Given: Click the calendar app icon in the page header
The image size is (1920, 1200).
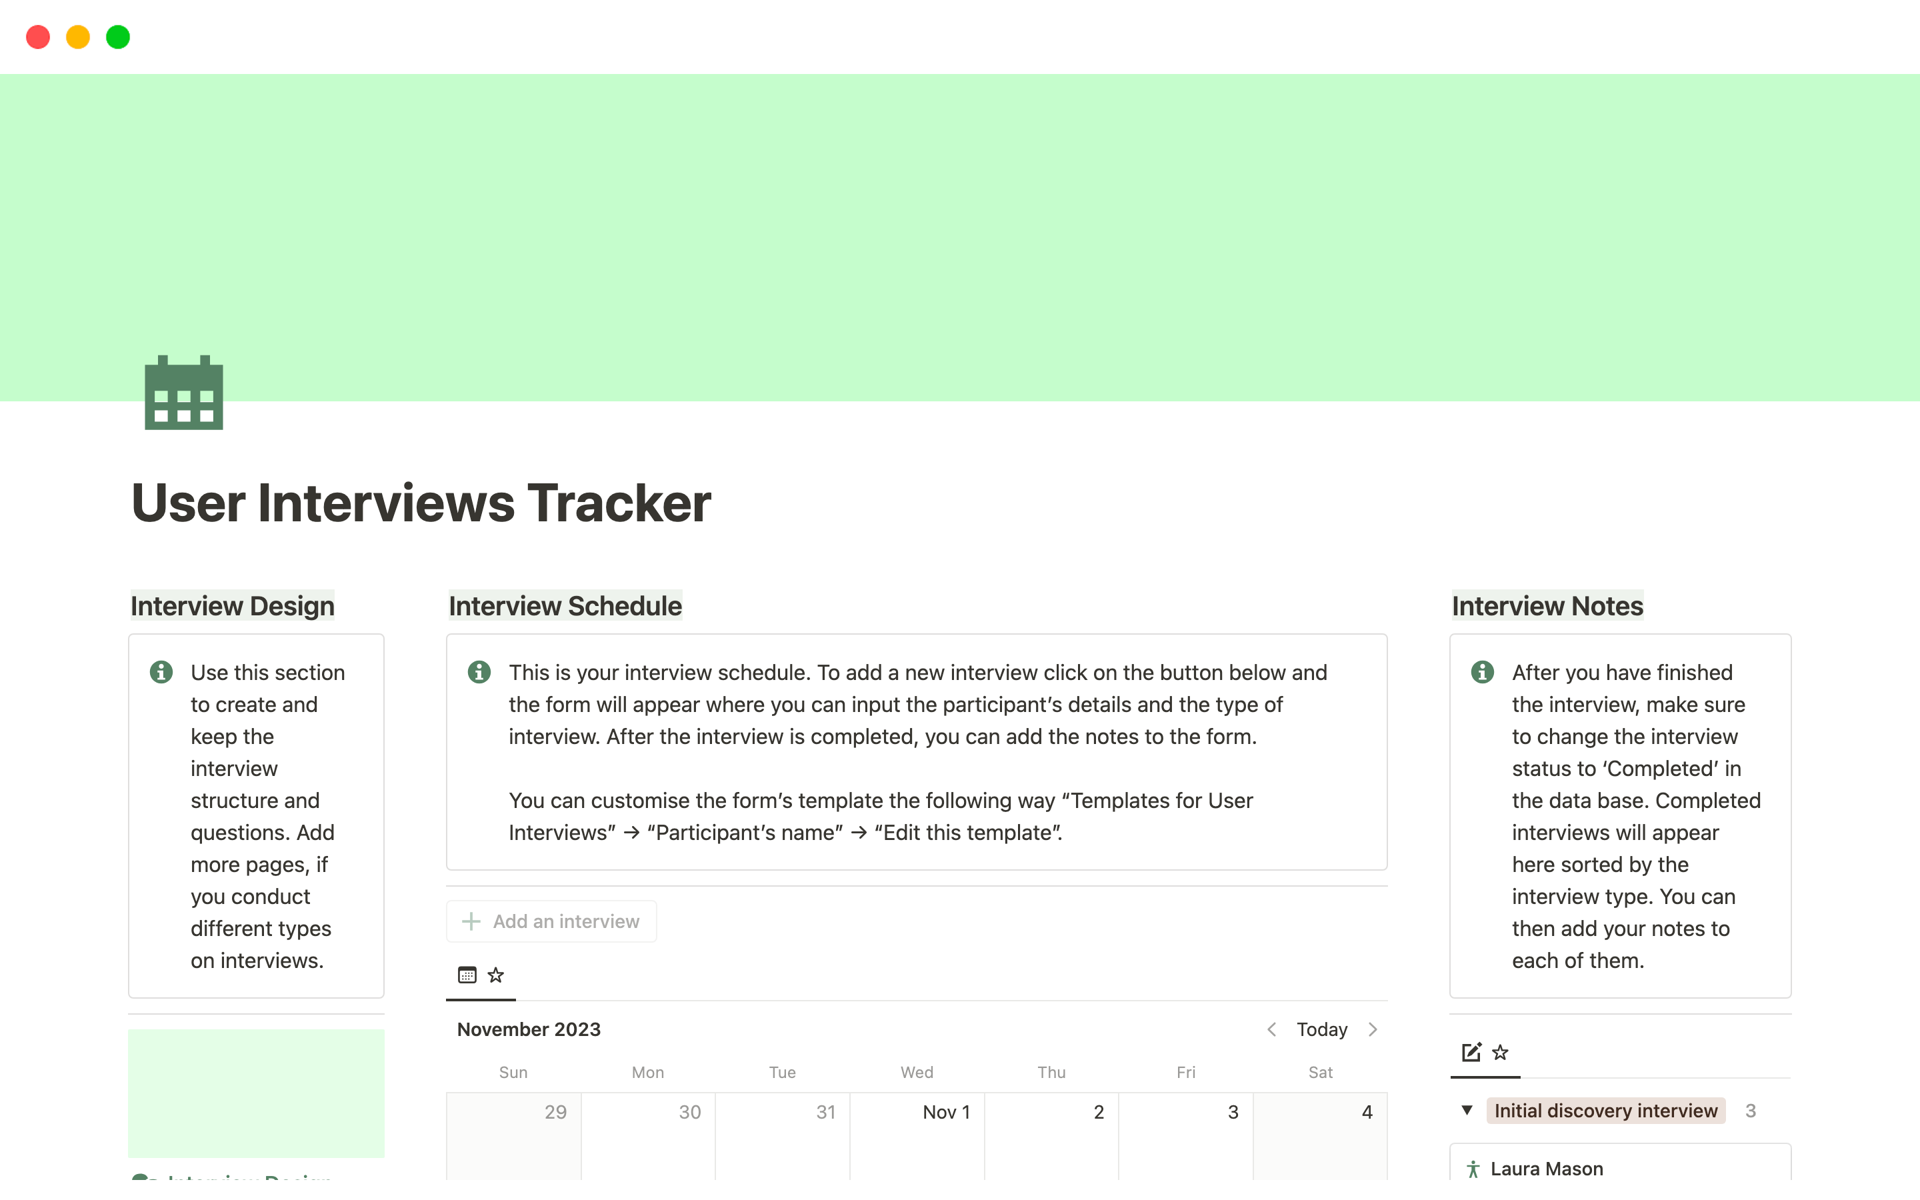Looking at the screenshot, I should tap(184, 393).
